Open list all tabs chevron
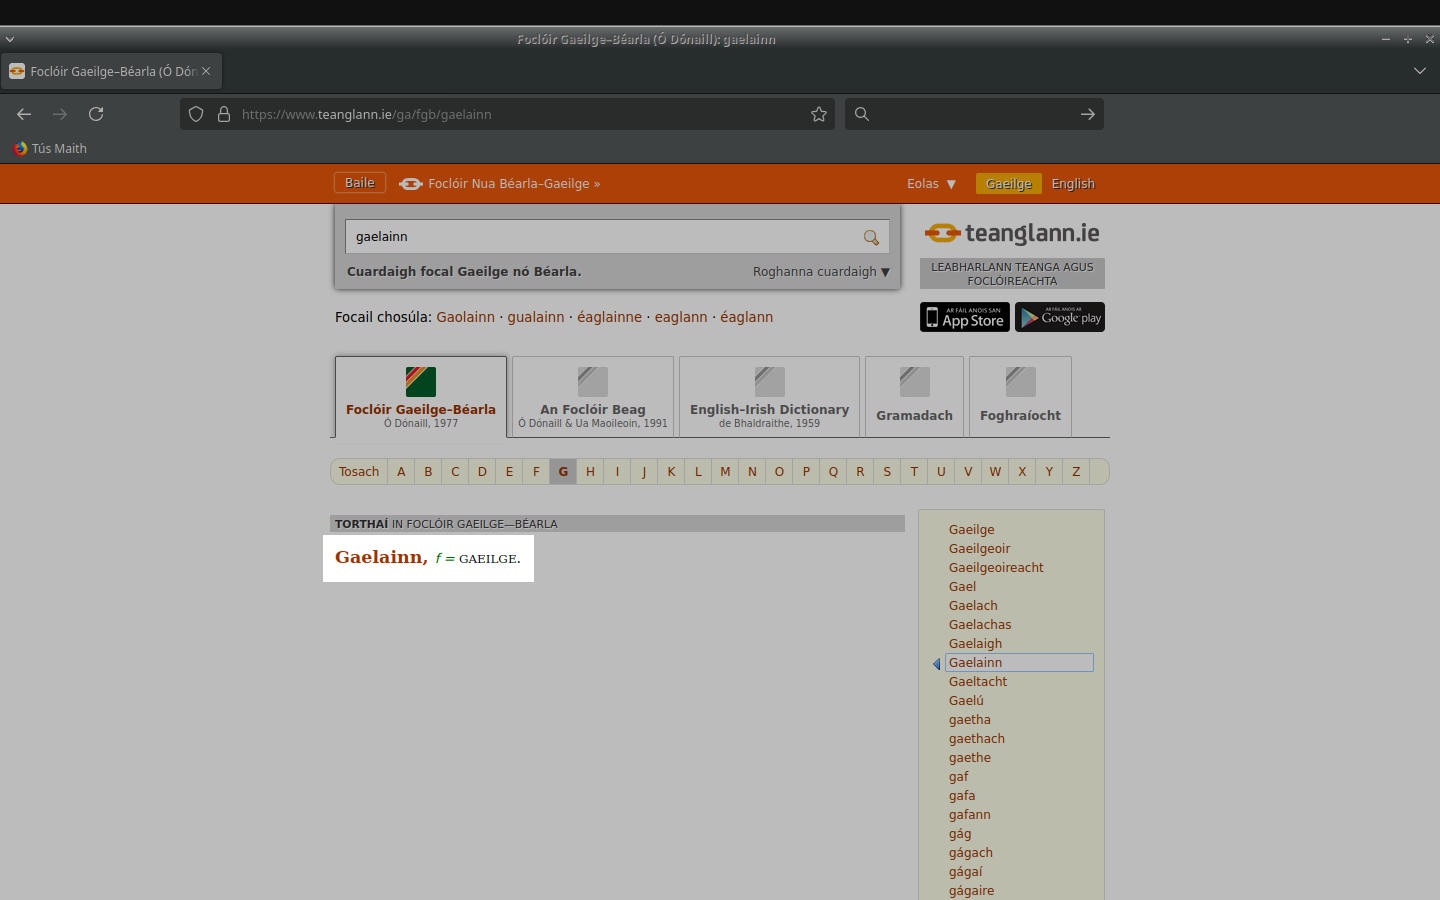 click(x=1419, y=71)
